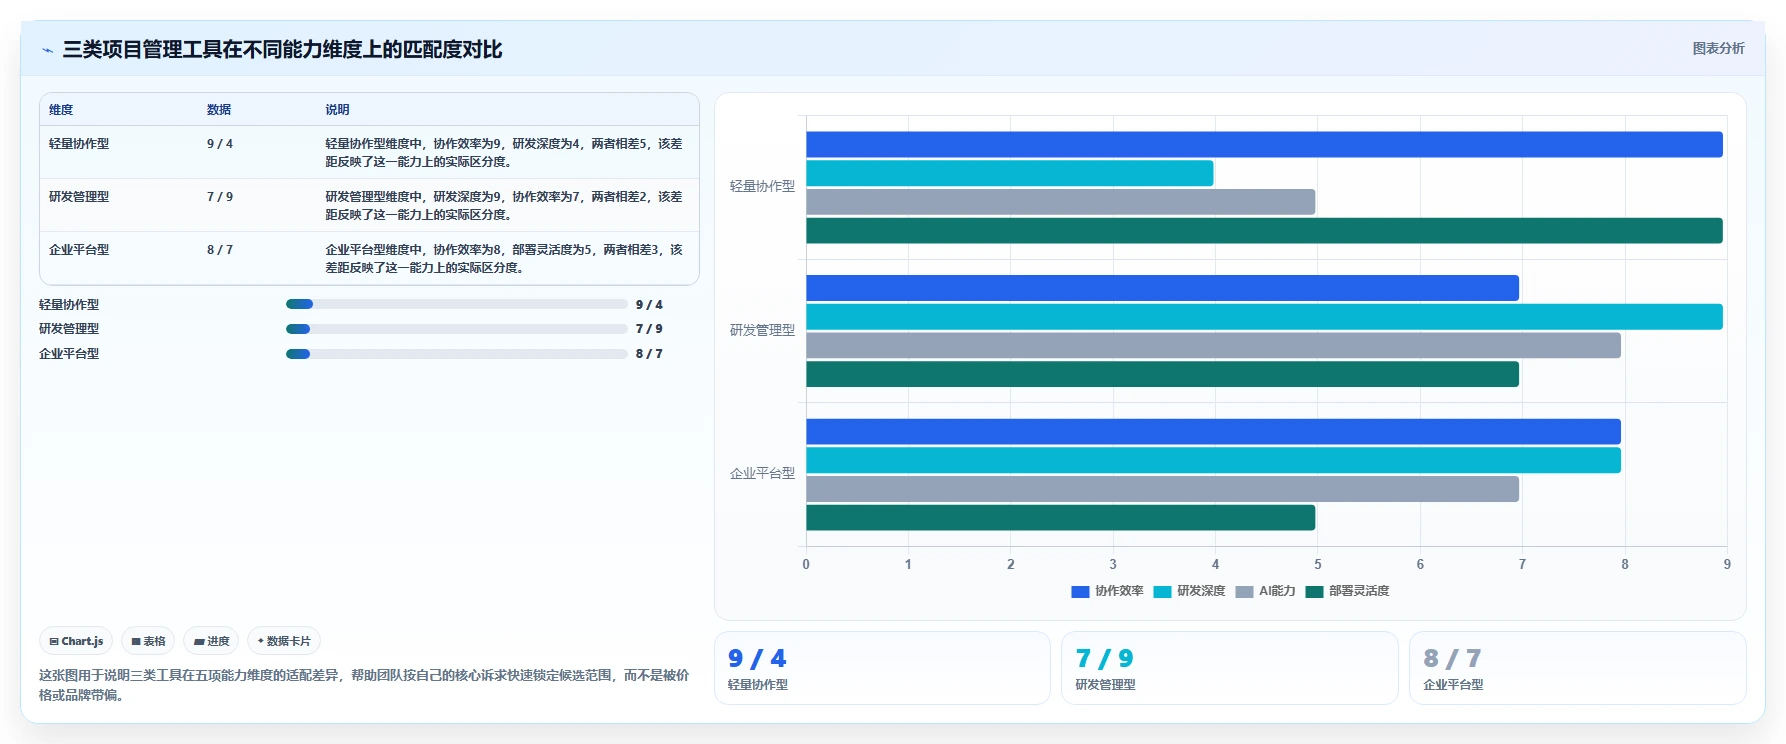Select the 表格 tag chip
The image size is (1786, 744).
point(148,641)
